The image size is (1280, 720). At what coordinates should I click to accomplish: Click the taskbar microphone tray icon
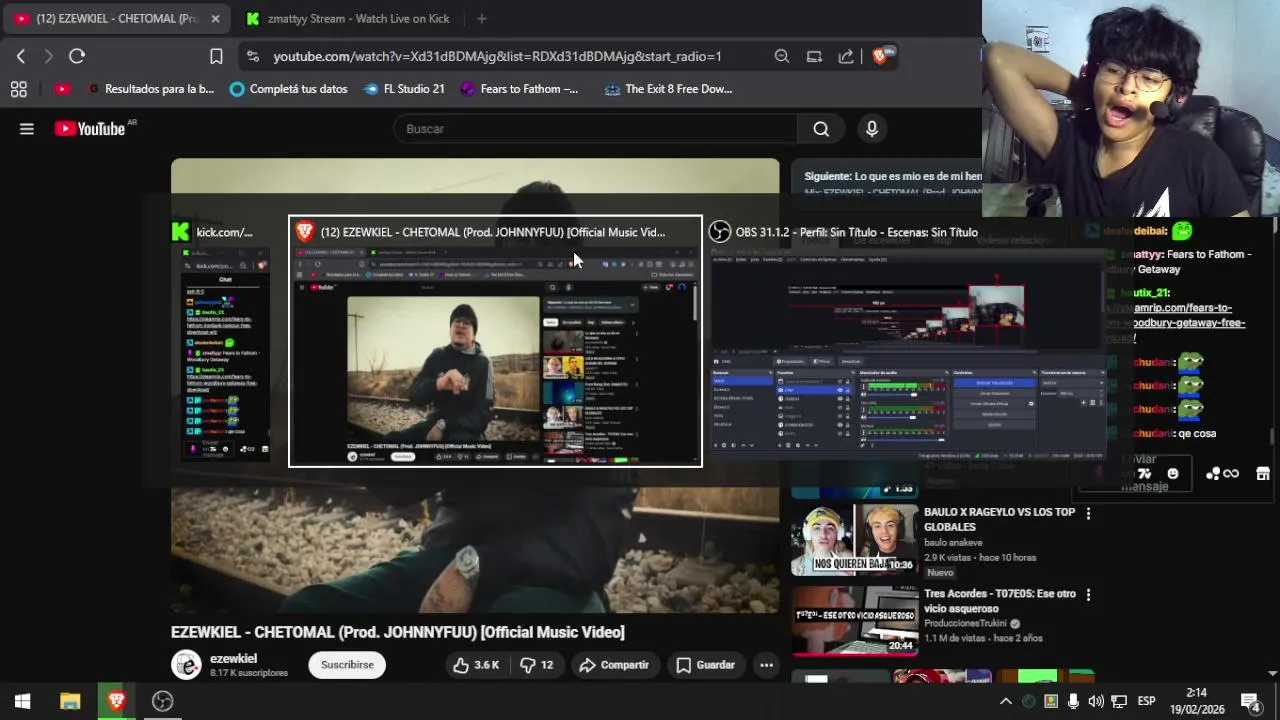tap(1073, 701)
